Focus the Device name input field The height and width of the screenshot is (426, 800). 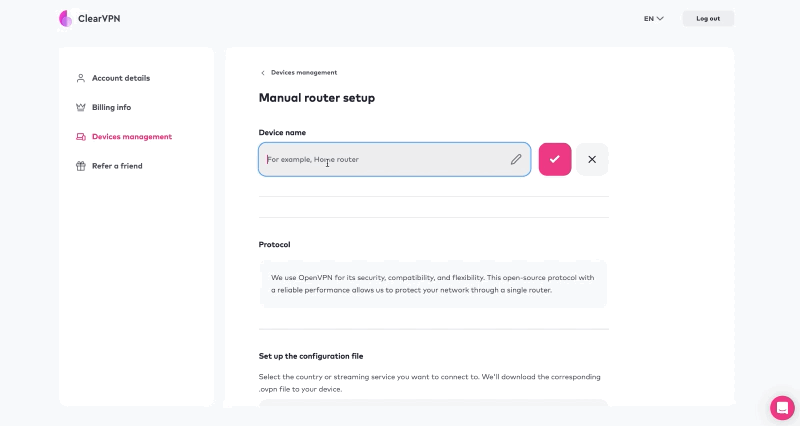[x=394, y=159]
